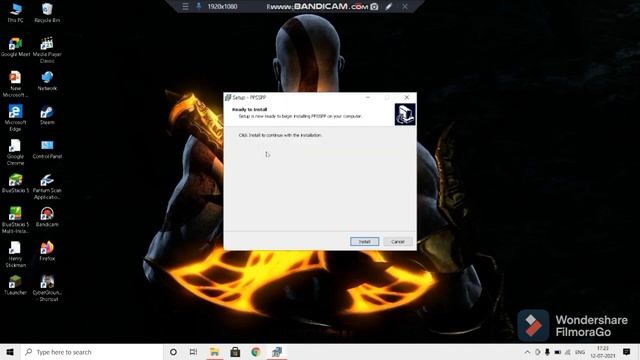Select the New Microsoft PowerPoint desktop file

coord(15,84)
